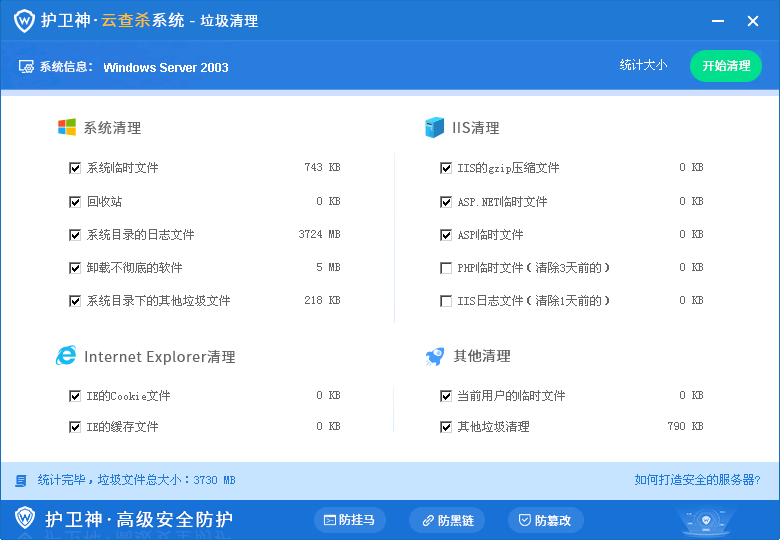The height and width of the screenshot is (540, 780).
Task: Click the rocket icon beside 其他清理
Action: pyautogui.click(x=435, y=356)
